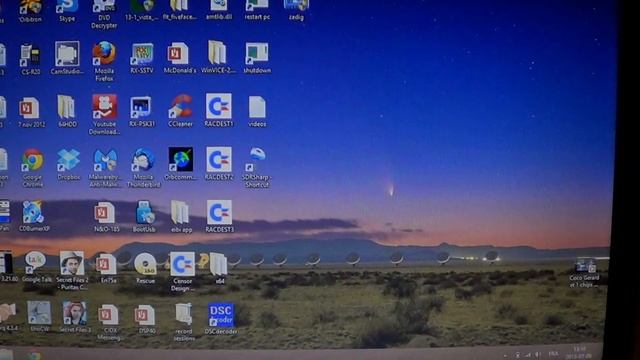This screenshot has height=360, width=640.
Task: Launch the Orbcomm globe shortcut
Action: pyautogui.click(x=181, y=164)
